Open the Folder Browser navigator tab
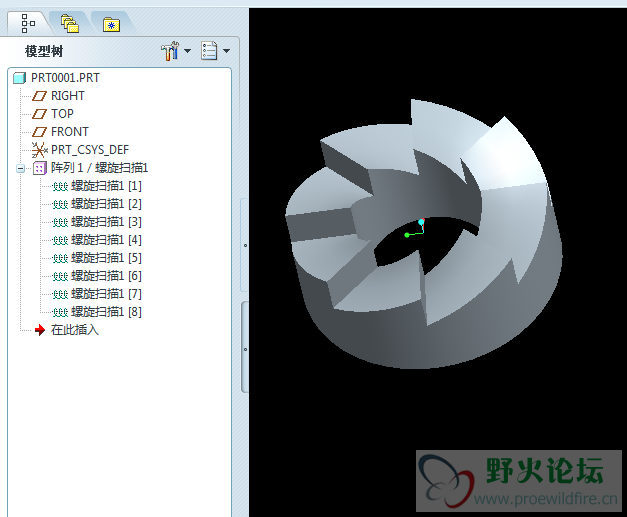This screenshot has height=517, width=627. pyautogui.click(x=70, y=24)
